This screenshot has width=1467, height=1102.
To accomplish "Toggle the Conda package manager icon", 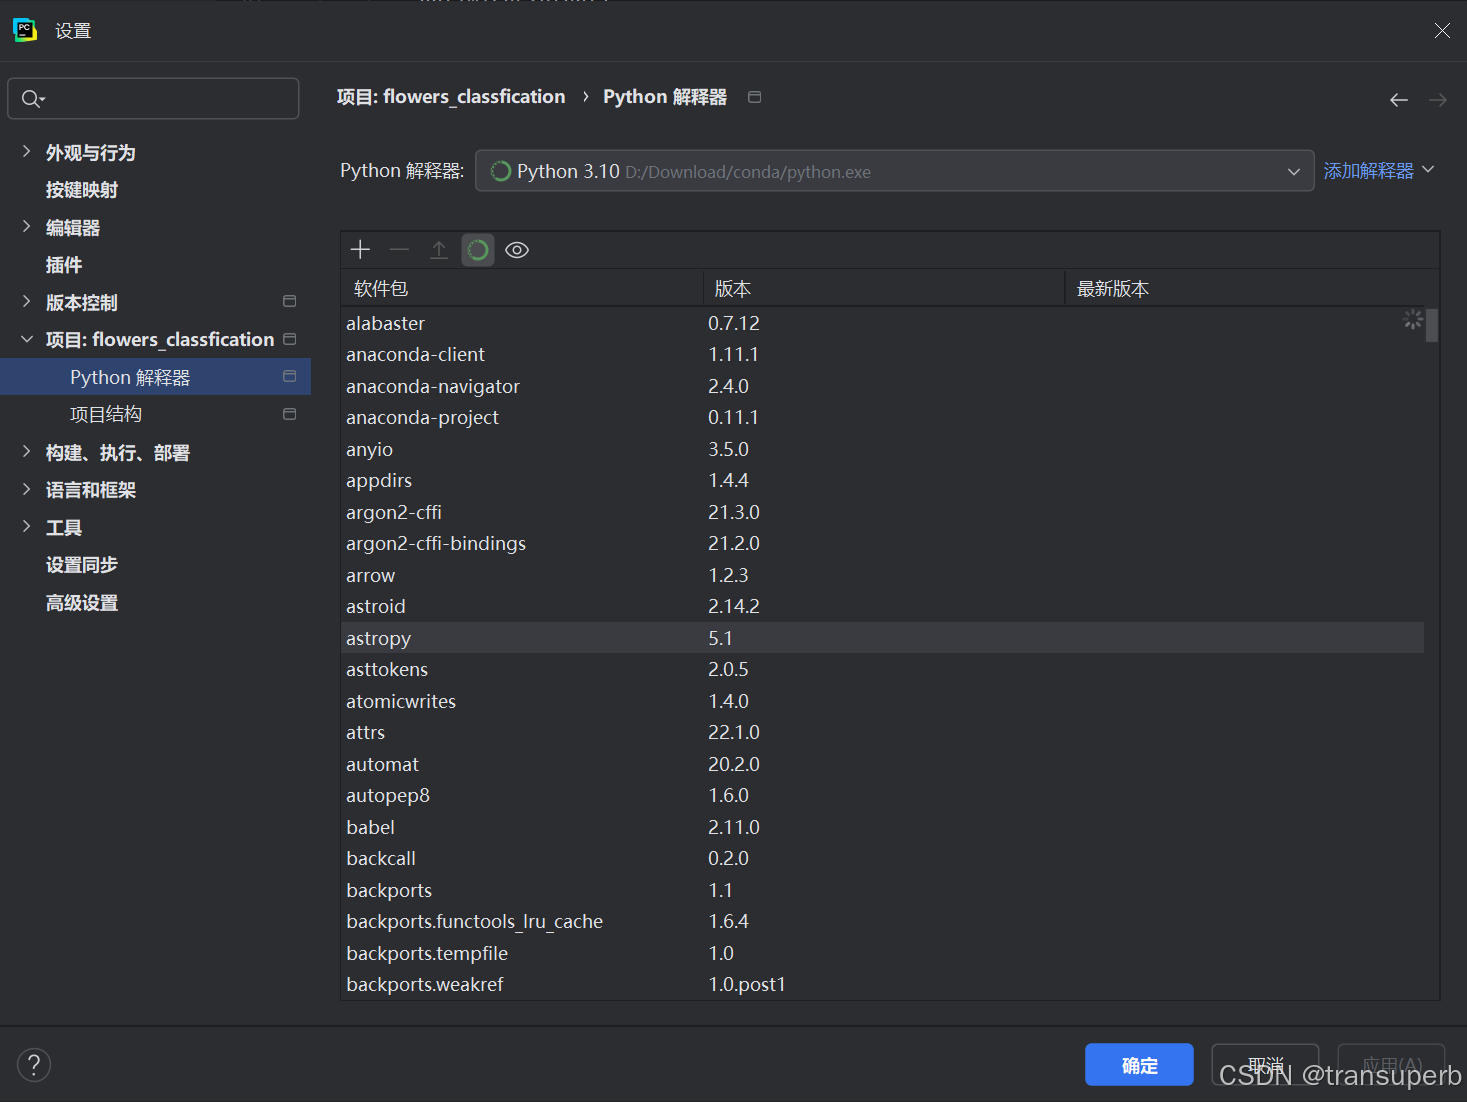I will point(478,250).
